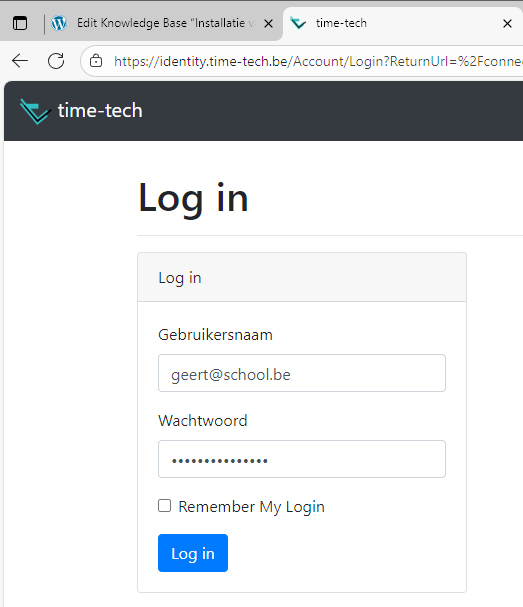This screenshot has width=523, height=607.
Task: Click the time-tech logo in the header
Action: point(35,111)
